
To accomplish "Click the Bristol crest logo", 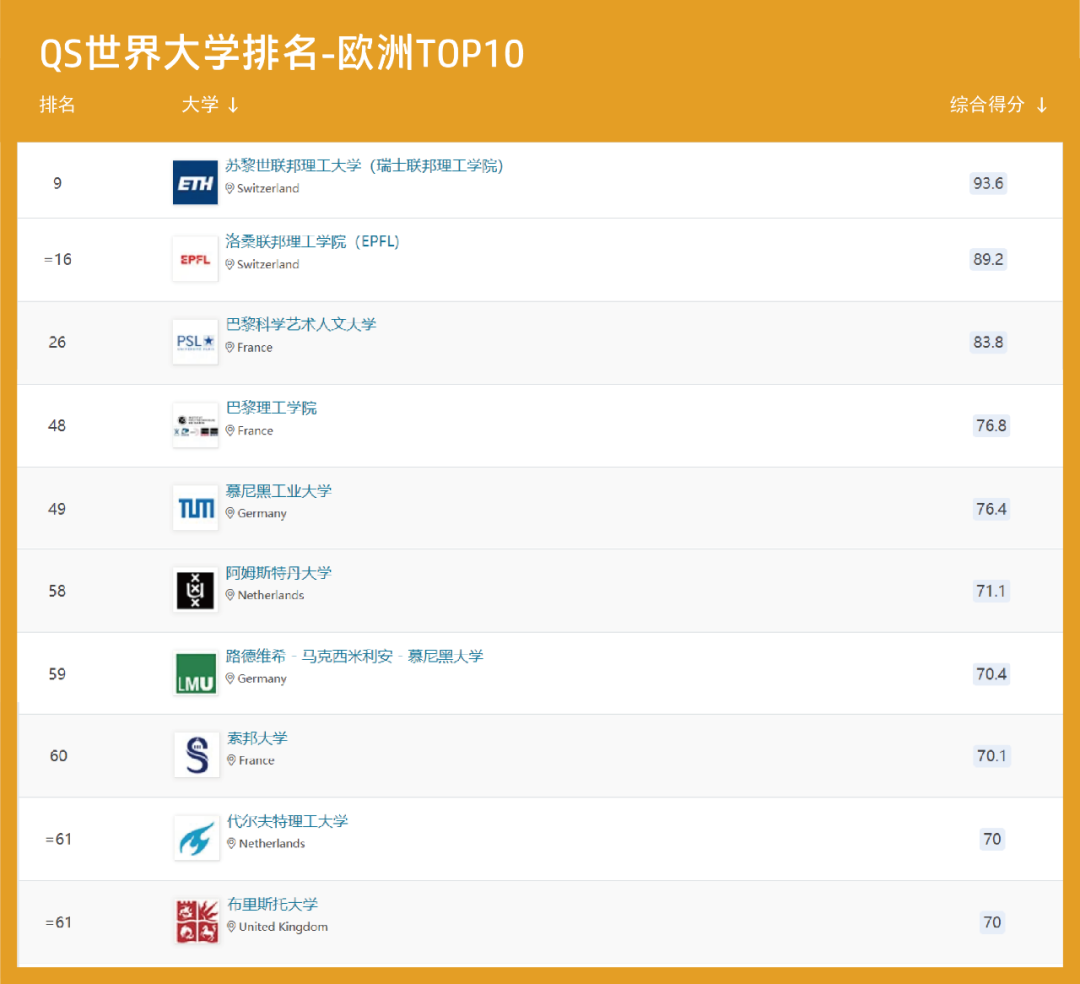I will (x=196, y=921).
